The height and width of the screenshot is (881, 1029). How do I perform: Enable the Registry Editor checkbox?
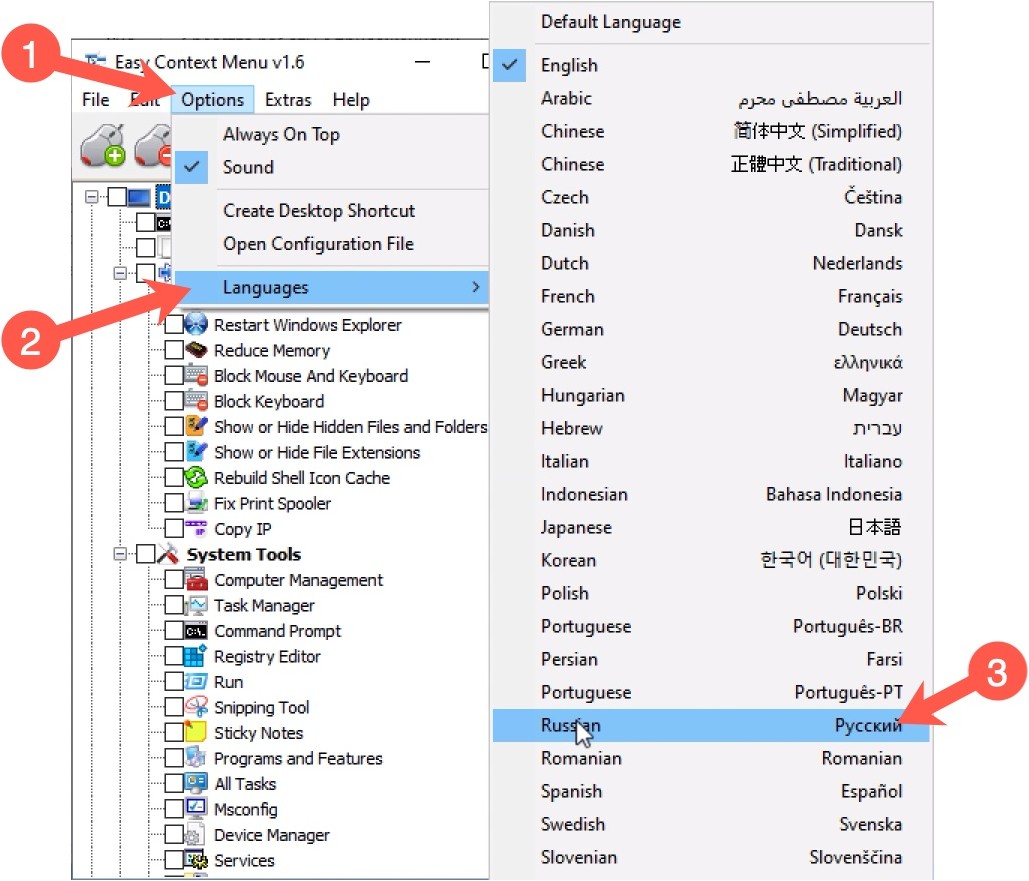point(174,656)
